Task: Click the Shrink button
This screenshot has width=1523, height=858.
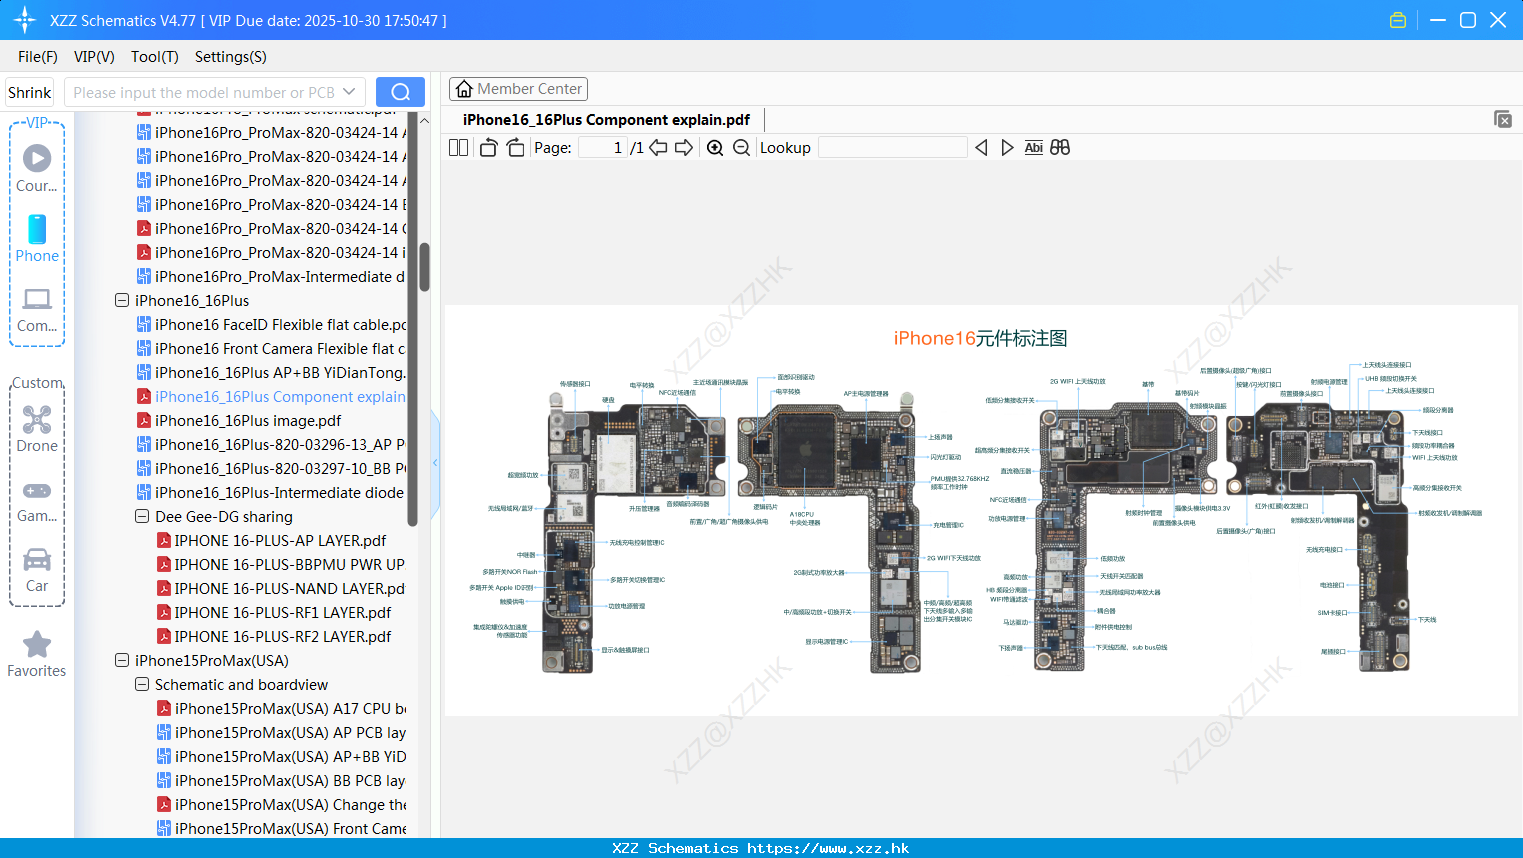Action: [x=30, y=92]
